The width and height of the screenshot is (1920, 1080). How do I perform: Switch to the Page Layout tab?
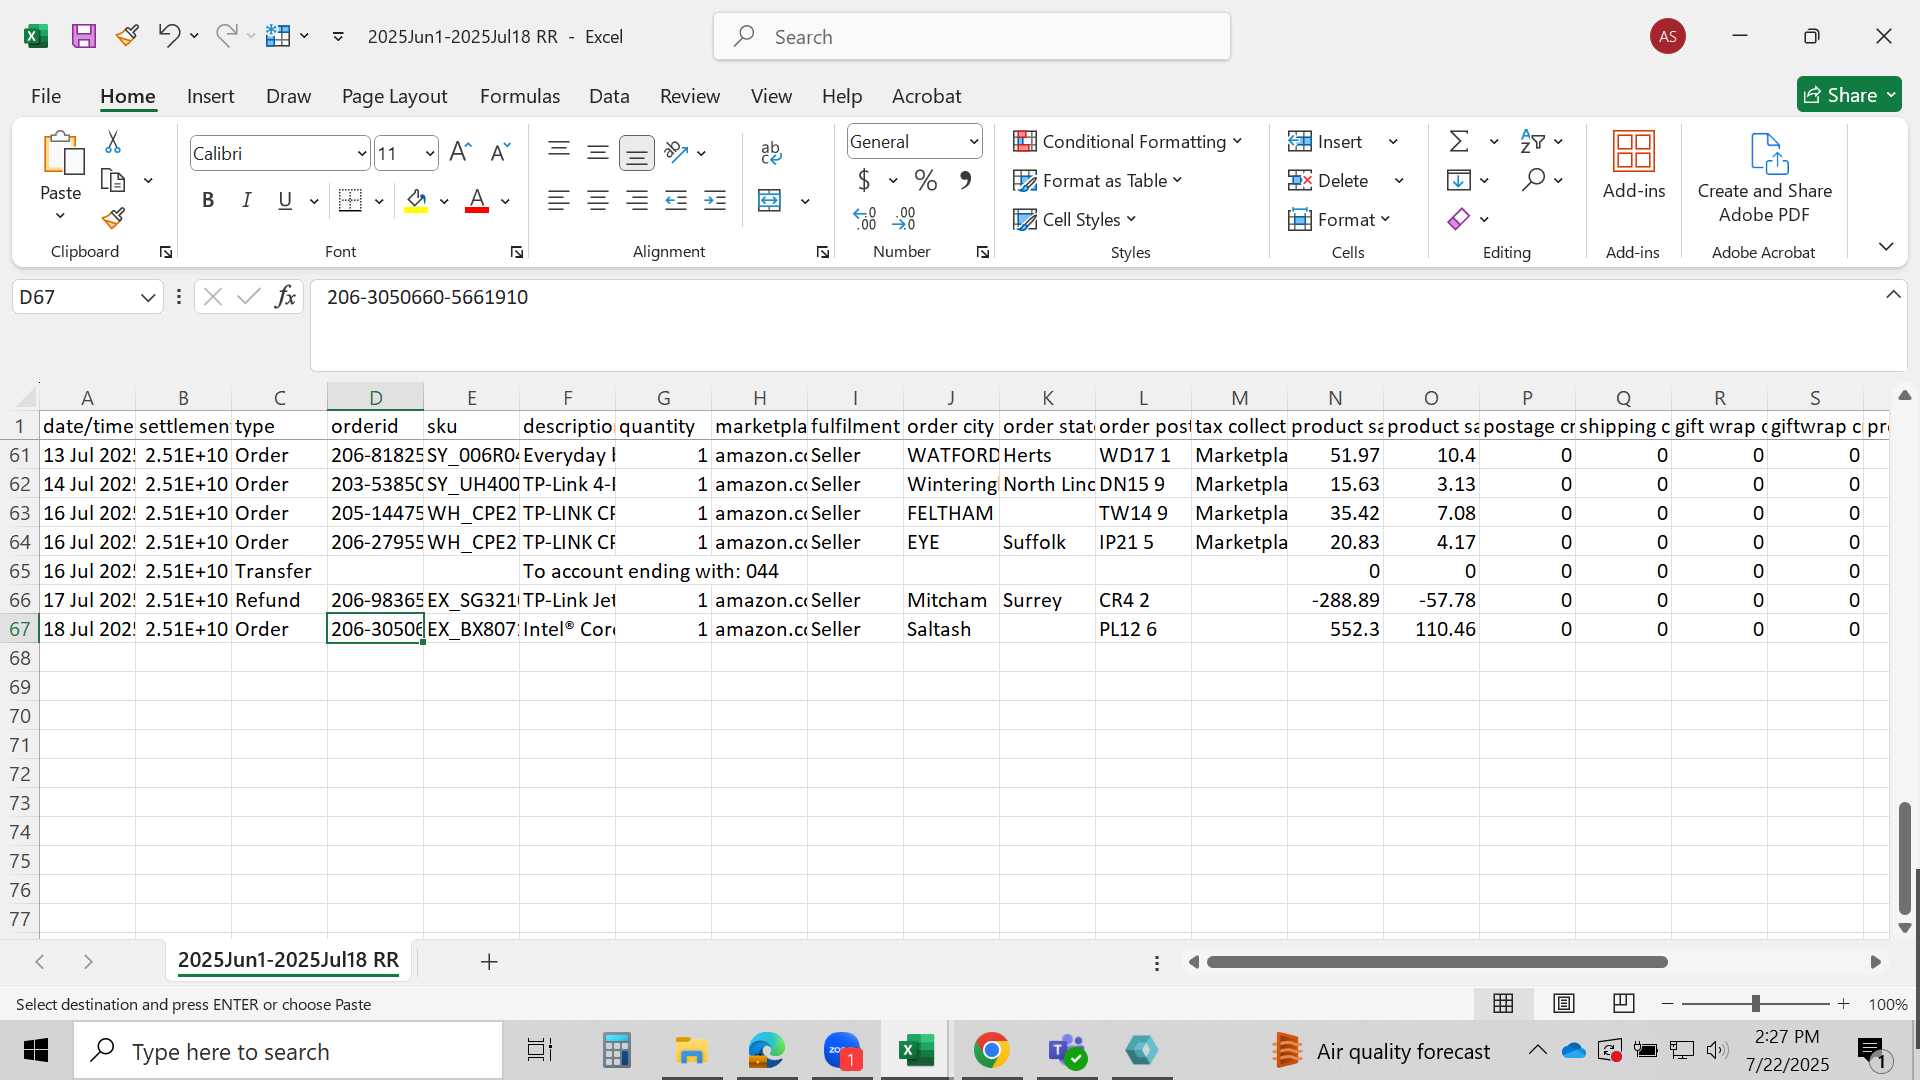click(394, 96)
